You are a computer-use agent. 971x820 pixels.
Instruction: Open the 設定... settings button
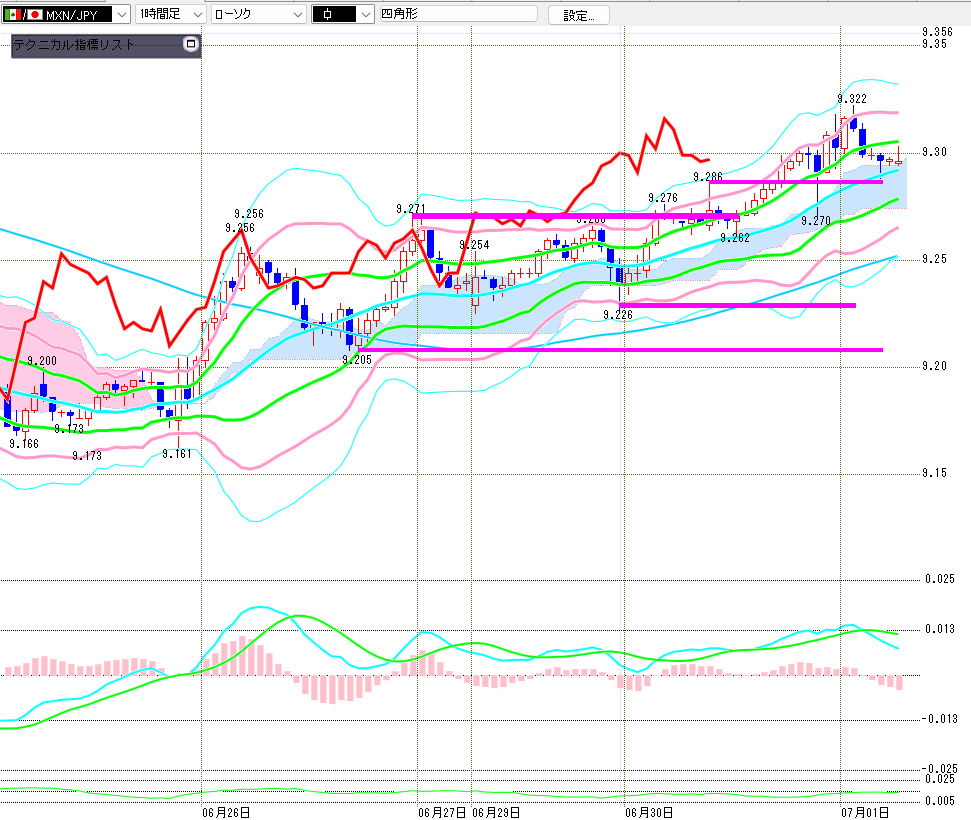click(578, 15)
